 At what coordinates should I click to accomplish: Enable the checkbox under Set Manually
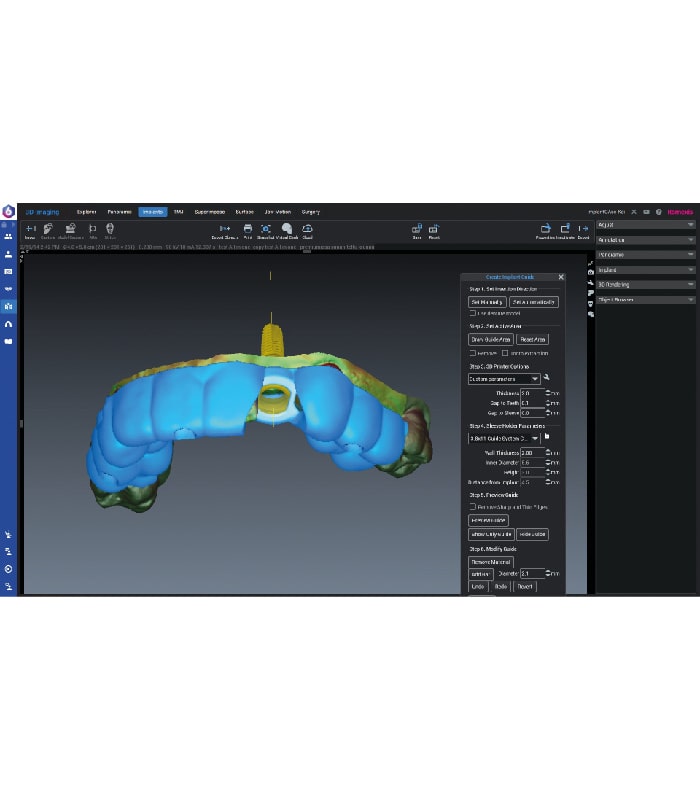[x=472, y=313]
